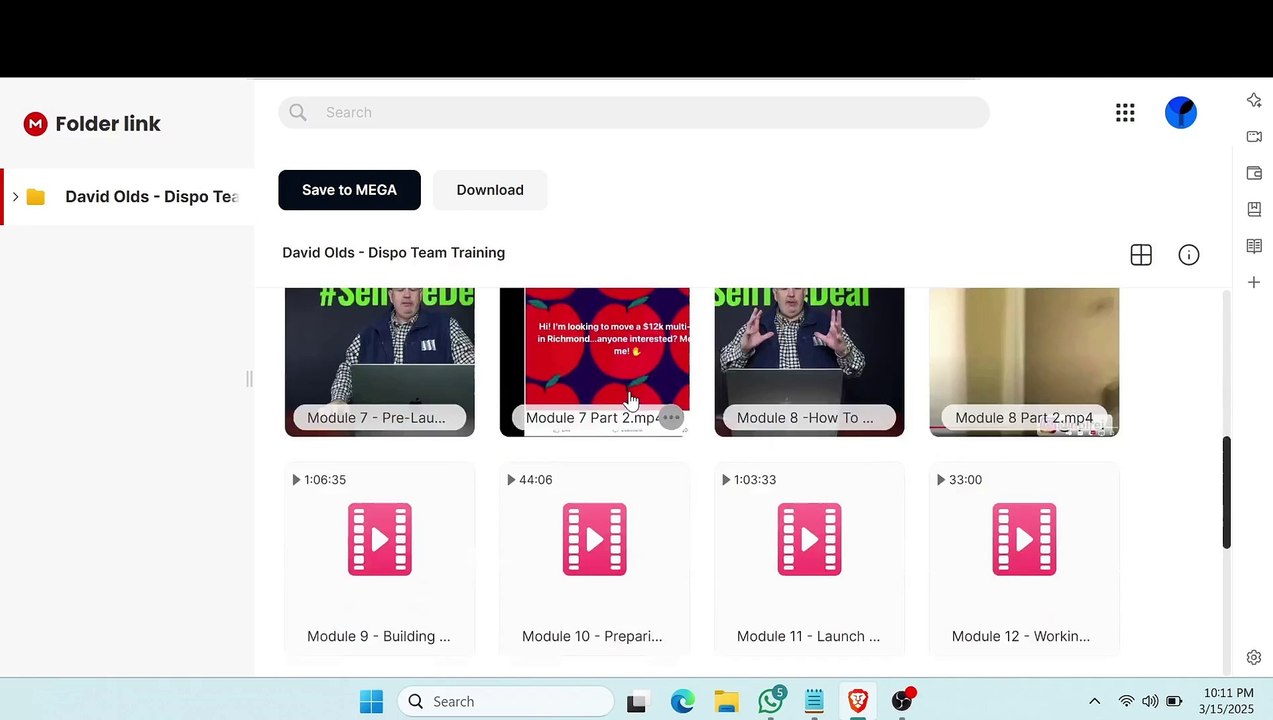Click the yellow folder icon in tree

[x=36, y=197]
